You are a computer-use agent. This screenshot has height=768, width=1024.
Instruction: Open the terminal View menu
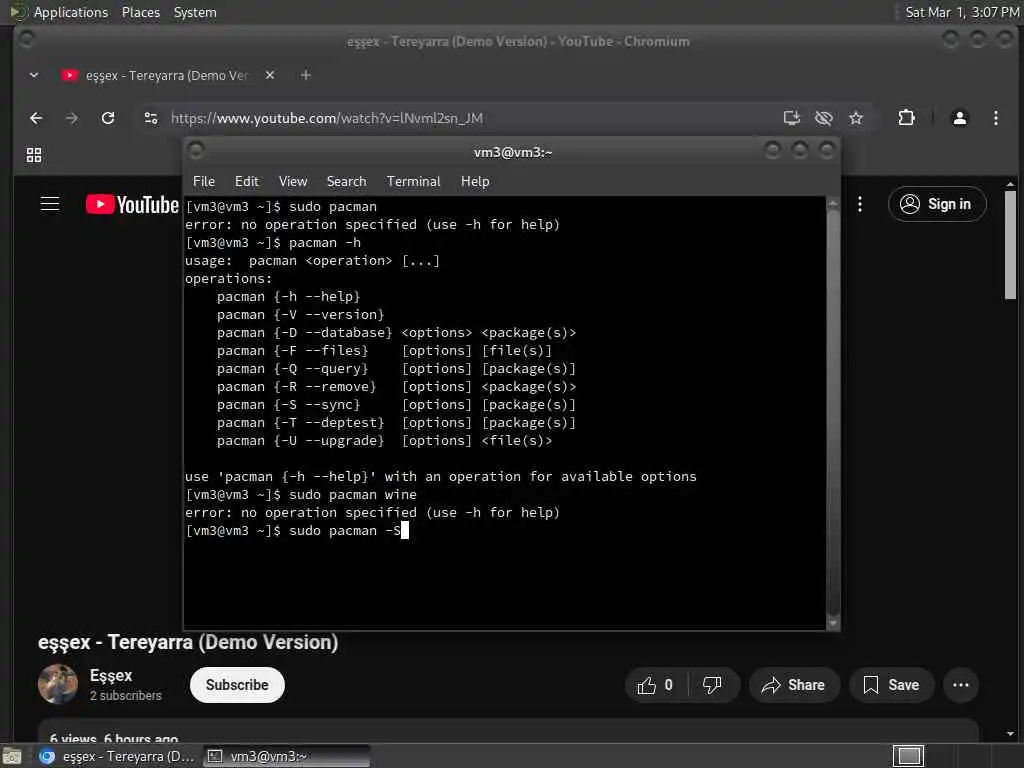click(x=293, y=182)
